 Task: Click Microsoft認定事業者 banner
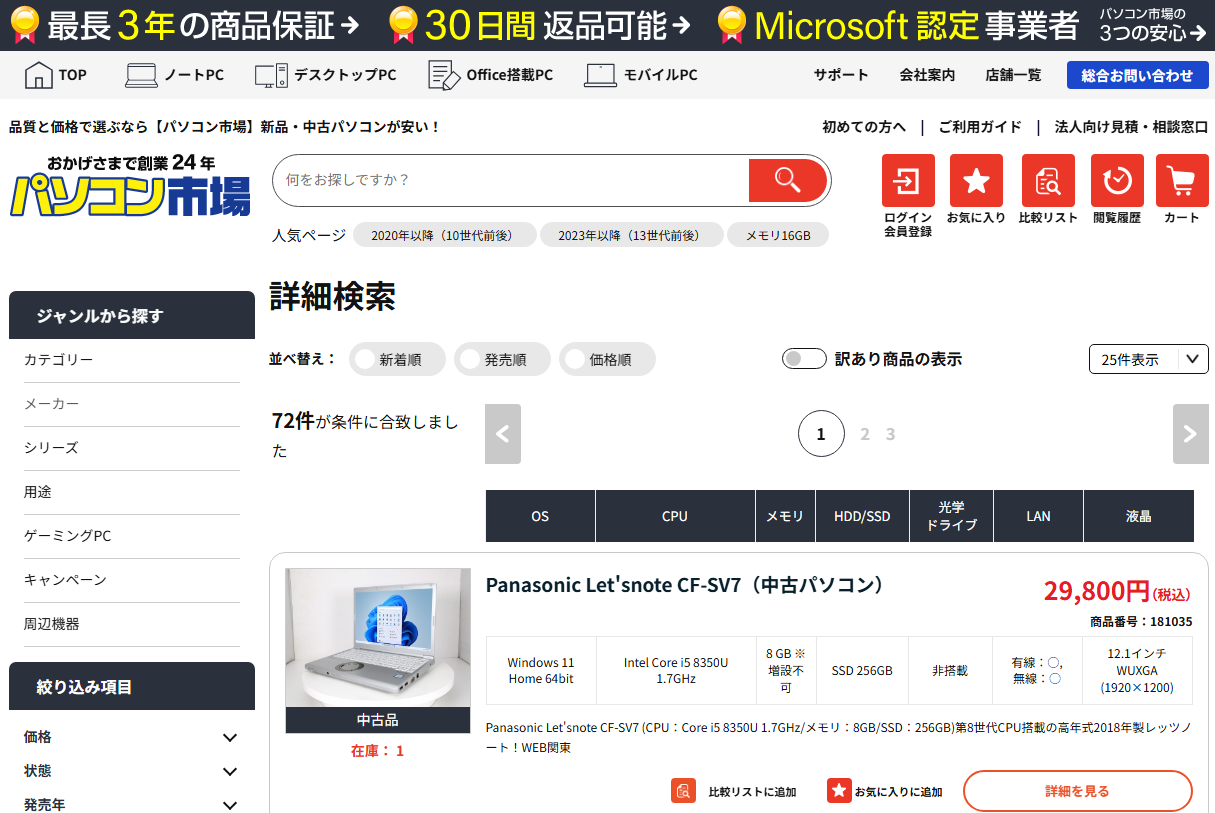897,25
